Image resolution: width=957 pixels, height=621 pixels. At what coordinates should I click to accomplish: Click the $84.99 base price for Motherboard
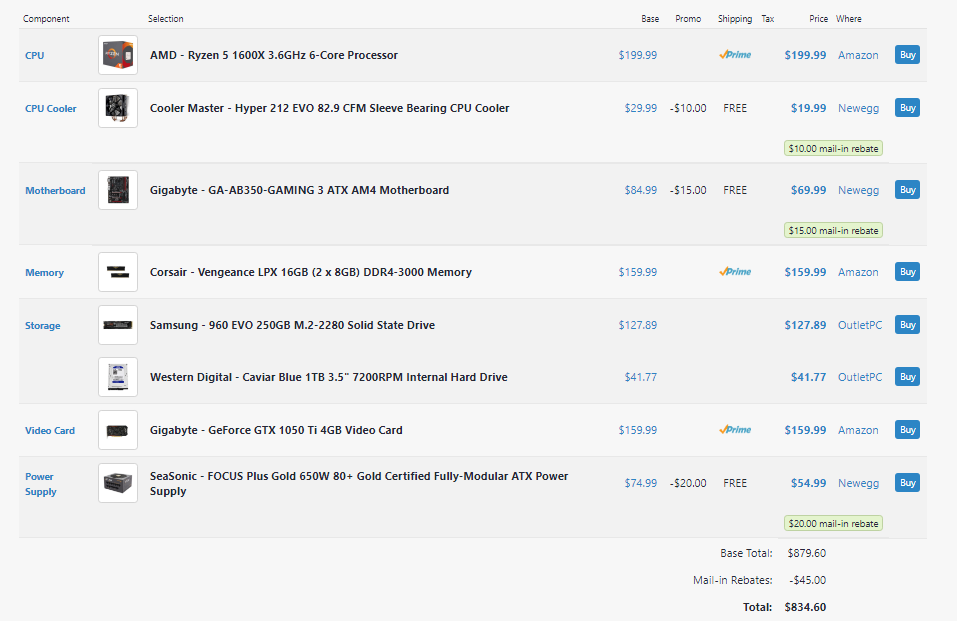pyautogui.click(x=641, y=190)
